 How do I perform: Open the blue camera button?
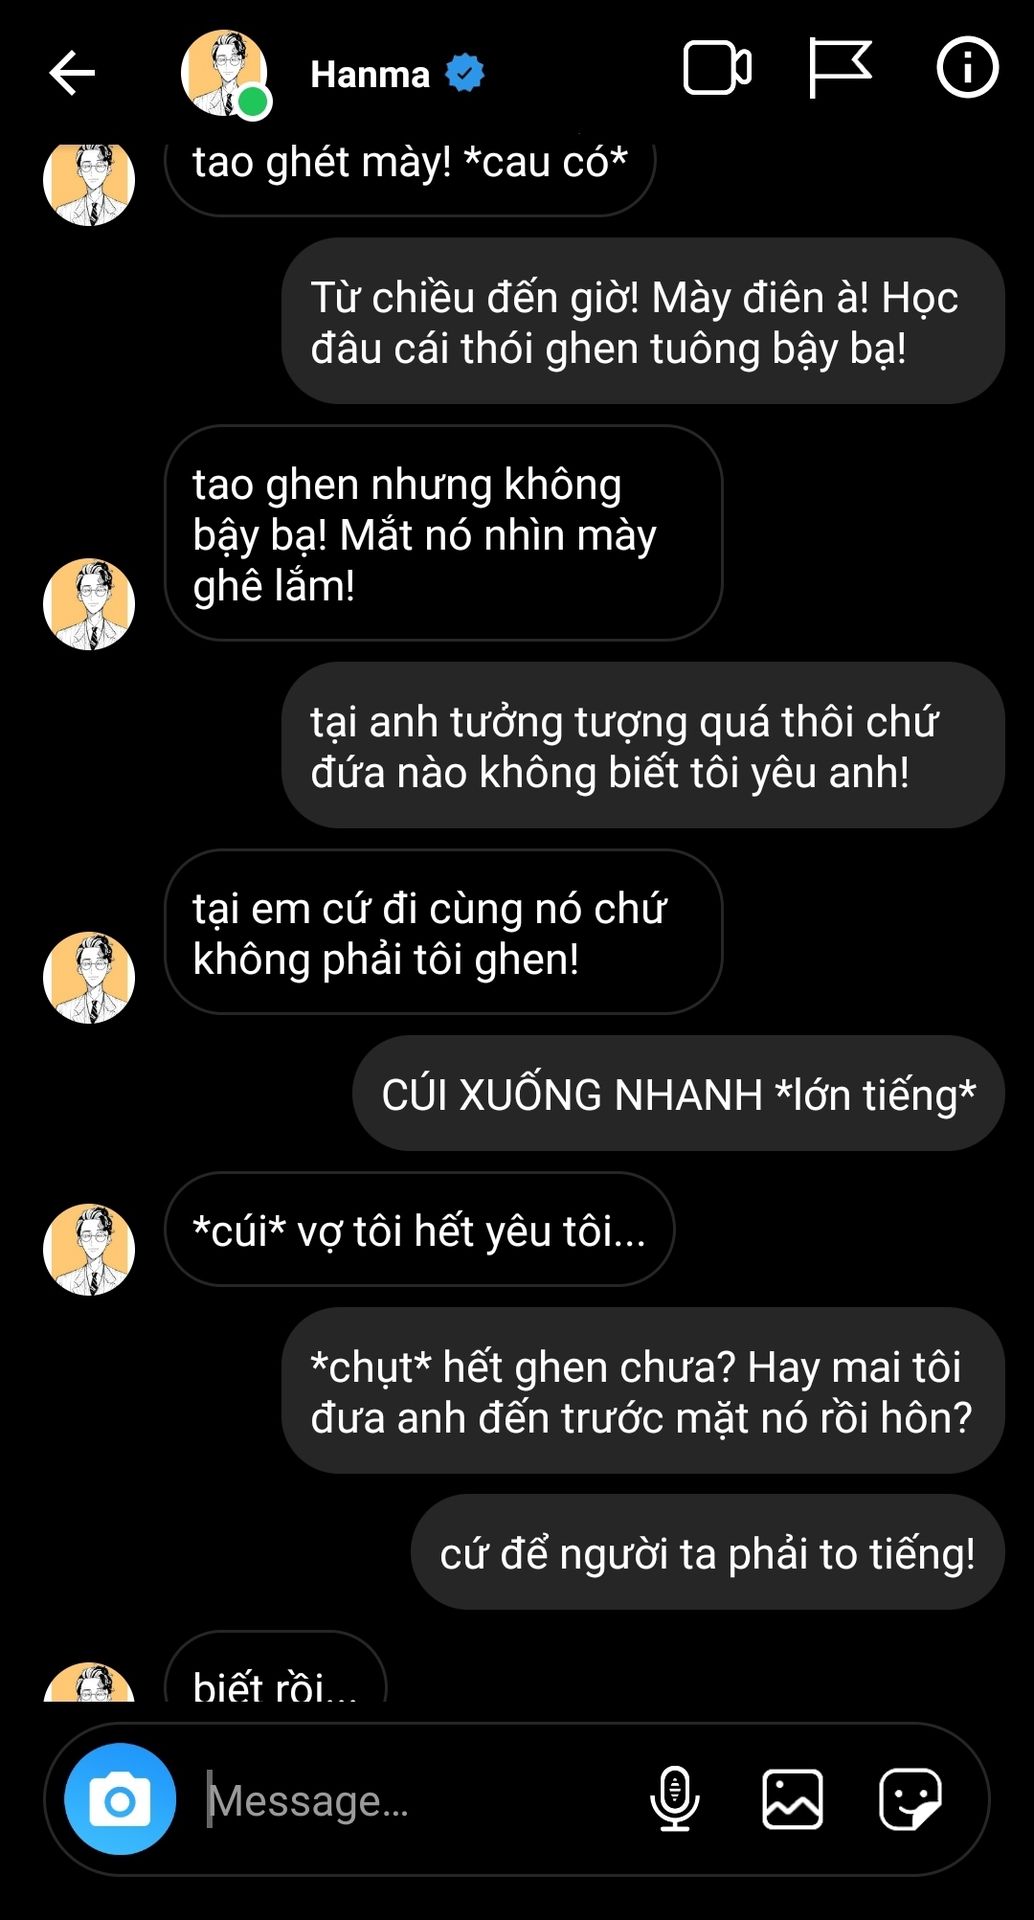pos(120,1799)
